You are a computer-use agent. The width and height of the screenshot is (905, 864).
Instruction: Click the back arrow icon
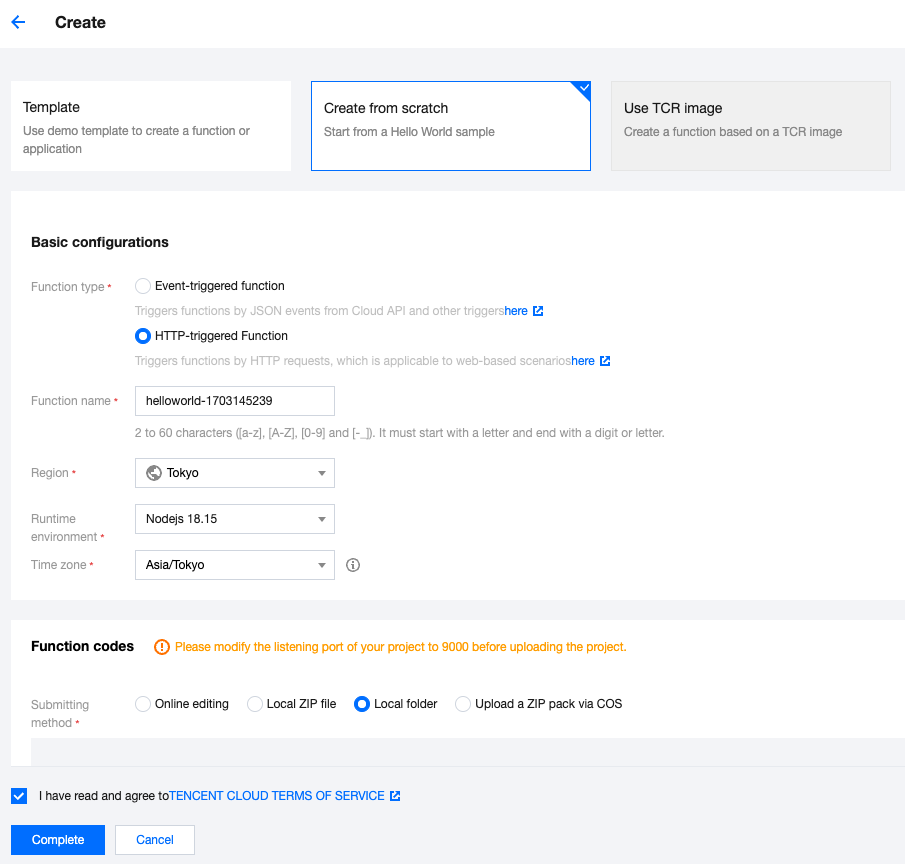[18, 22]
